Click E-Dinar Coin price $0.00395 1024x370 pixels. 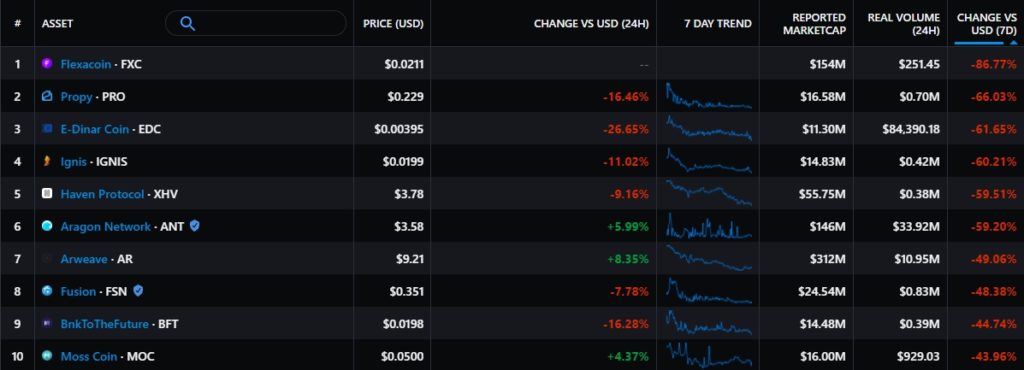398,129
